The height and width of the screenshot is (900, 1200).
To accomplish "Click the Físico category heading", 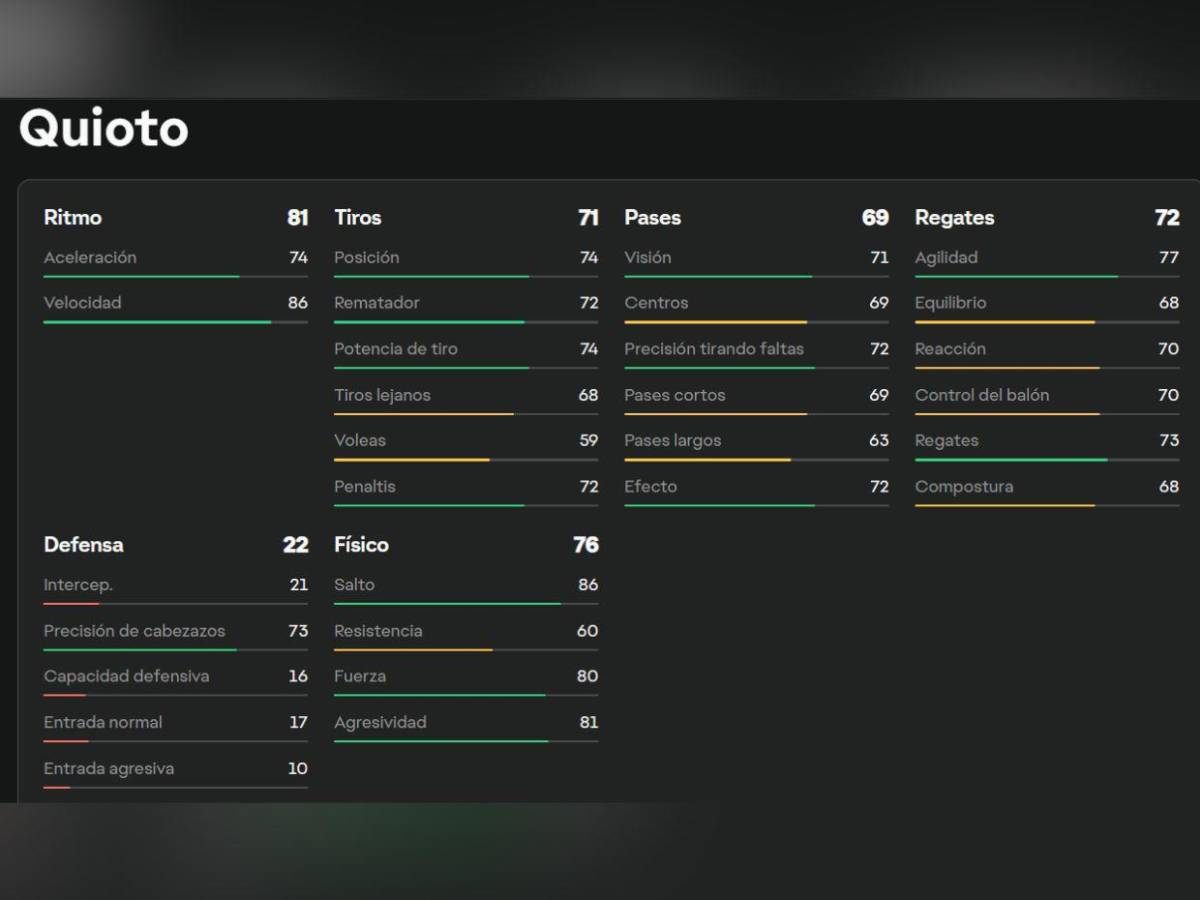I will tap(361, 544).
